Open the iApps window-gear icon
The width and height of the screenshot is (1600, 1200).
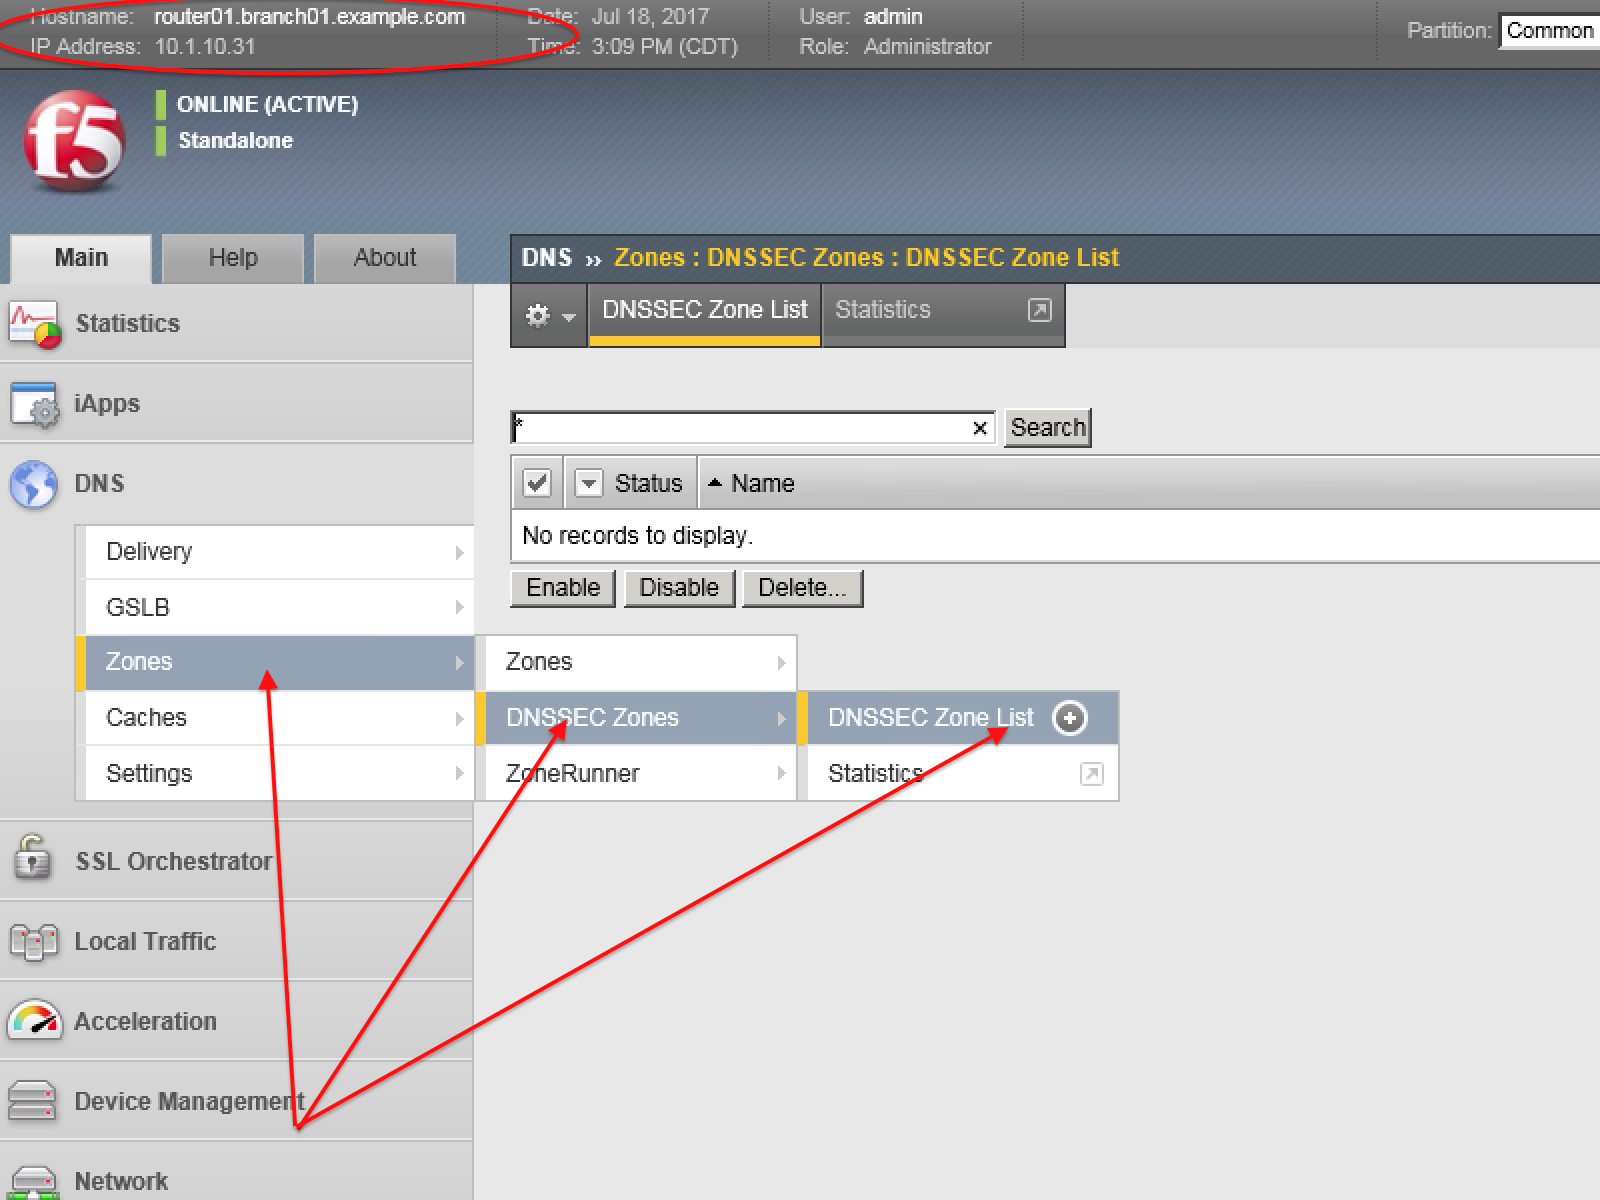[x=35, y=404]
